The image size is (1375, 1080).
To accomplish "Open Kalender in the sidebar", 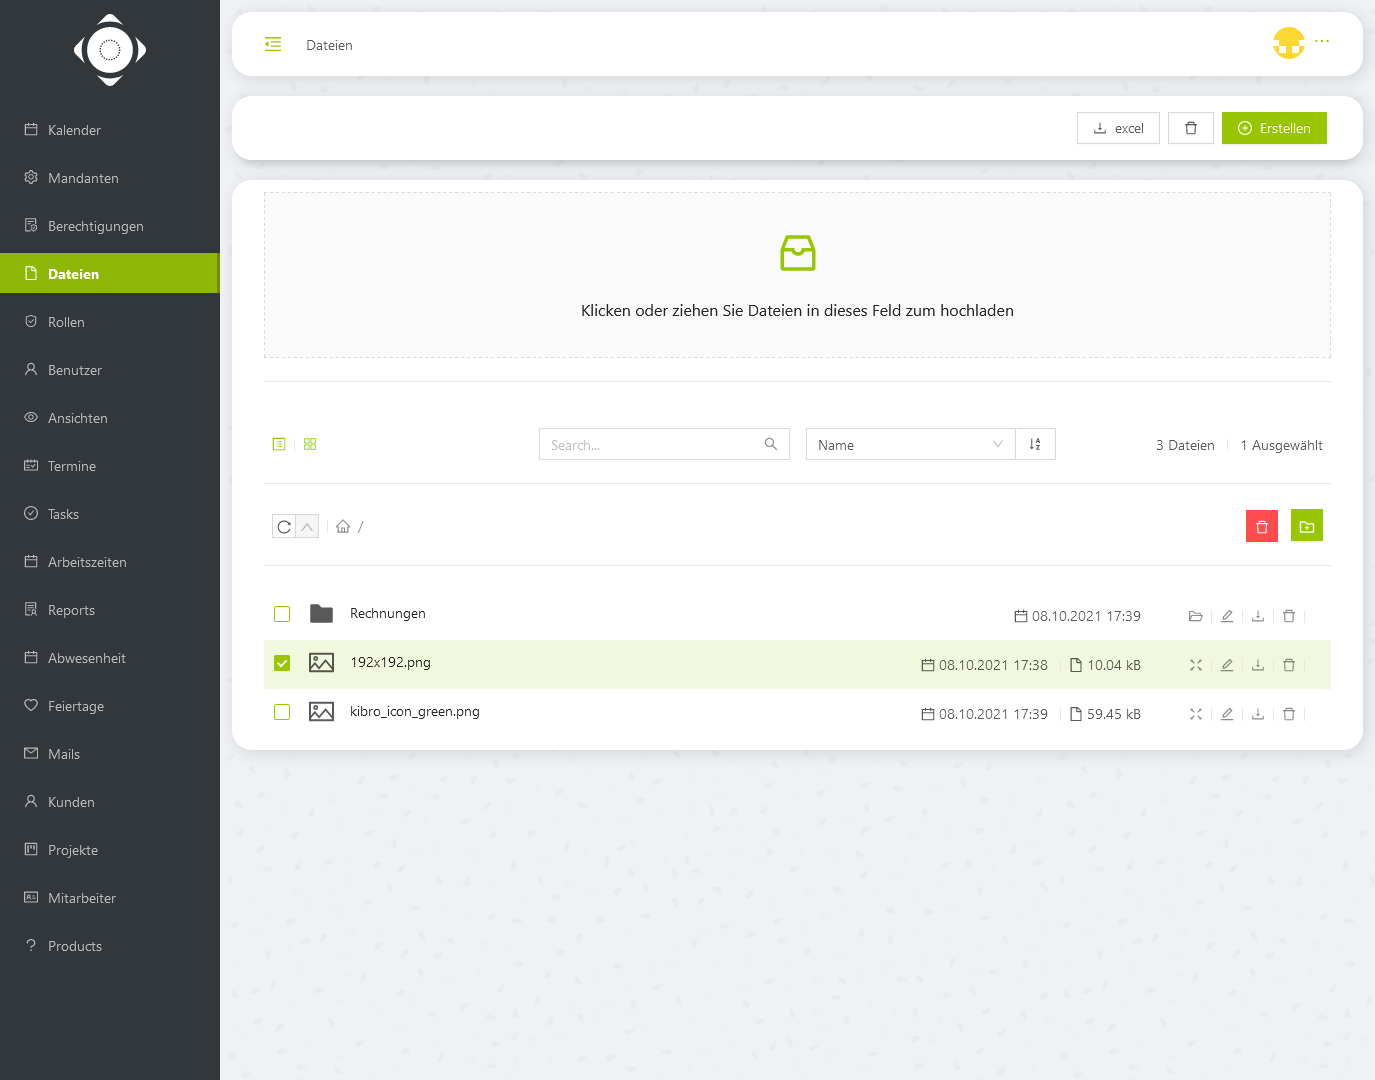I will coord(74,130).
